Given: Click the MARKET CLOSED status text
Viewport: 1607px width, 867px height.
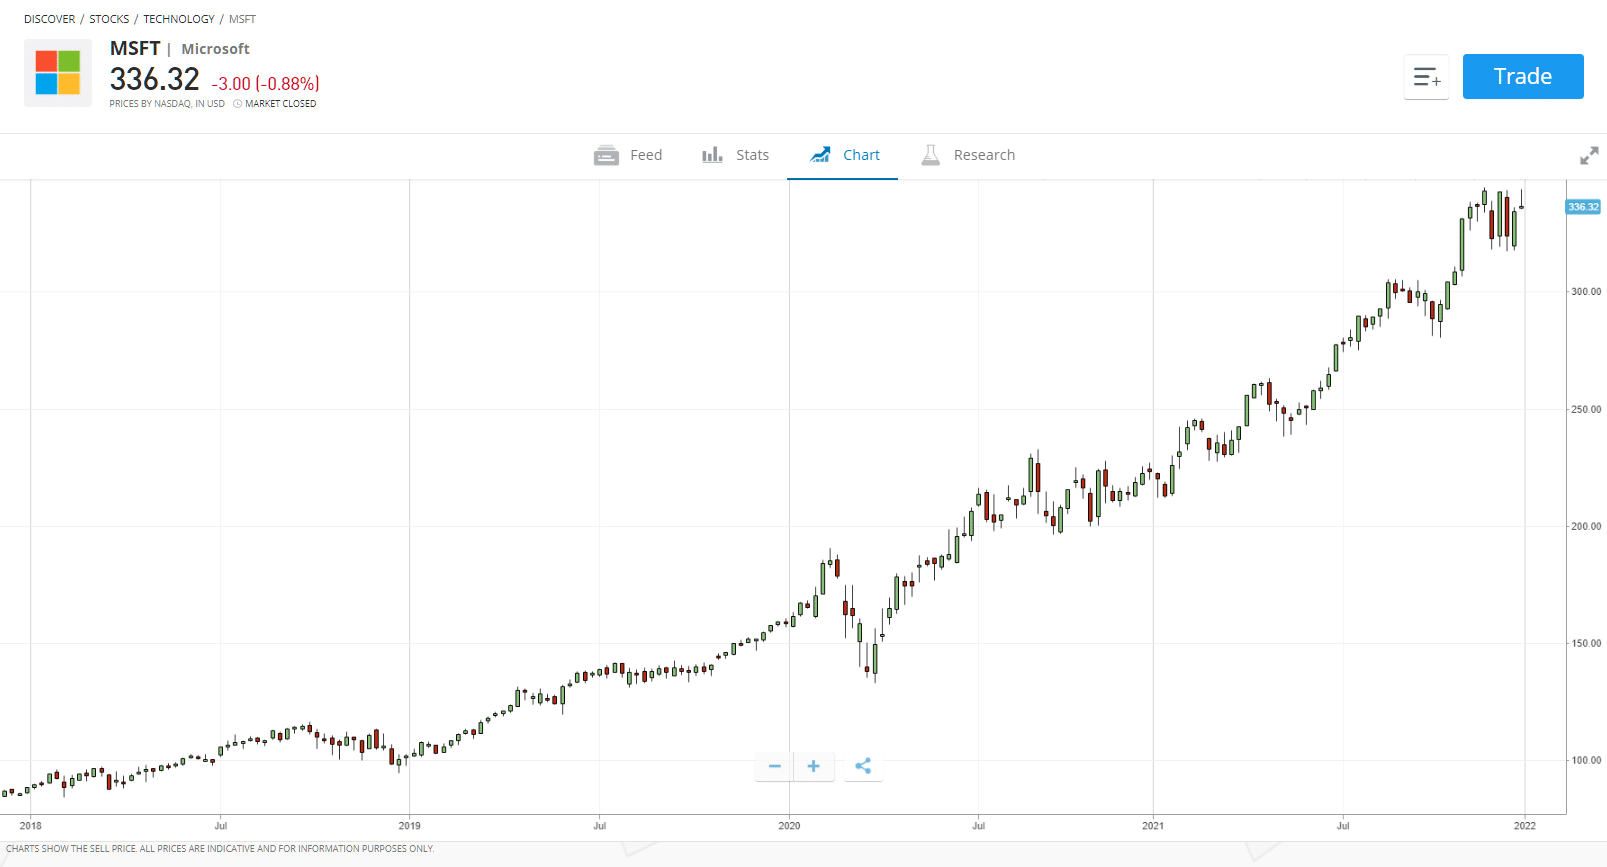Looking at the screenshot, I should [x=281, y=104].
